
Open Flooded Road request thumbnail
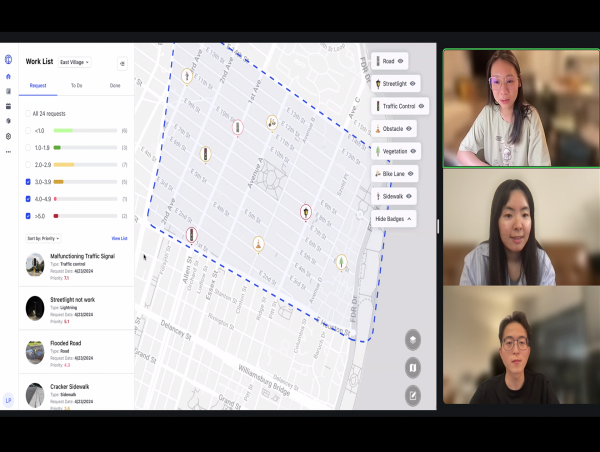35,352
